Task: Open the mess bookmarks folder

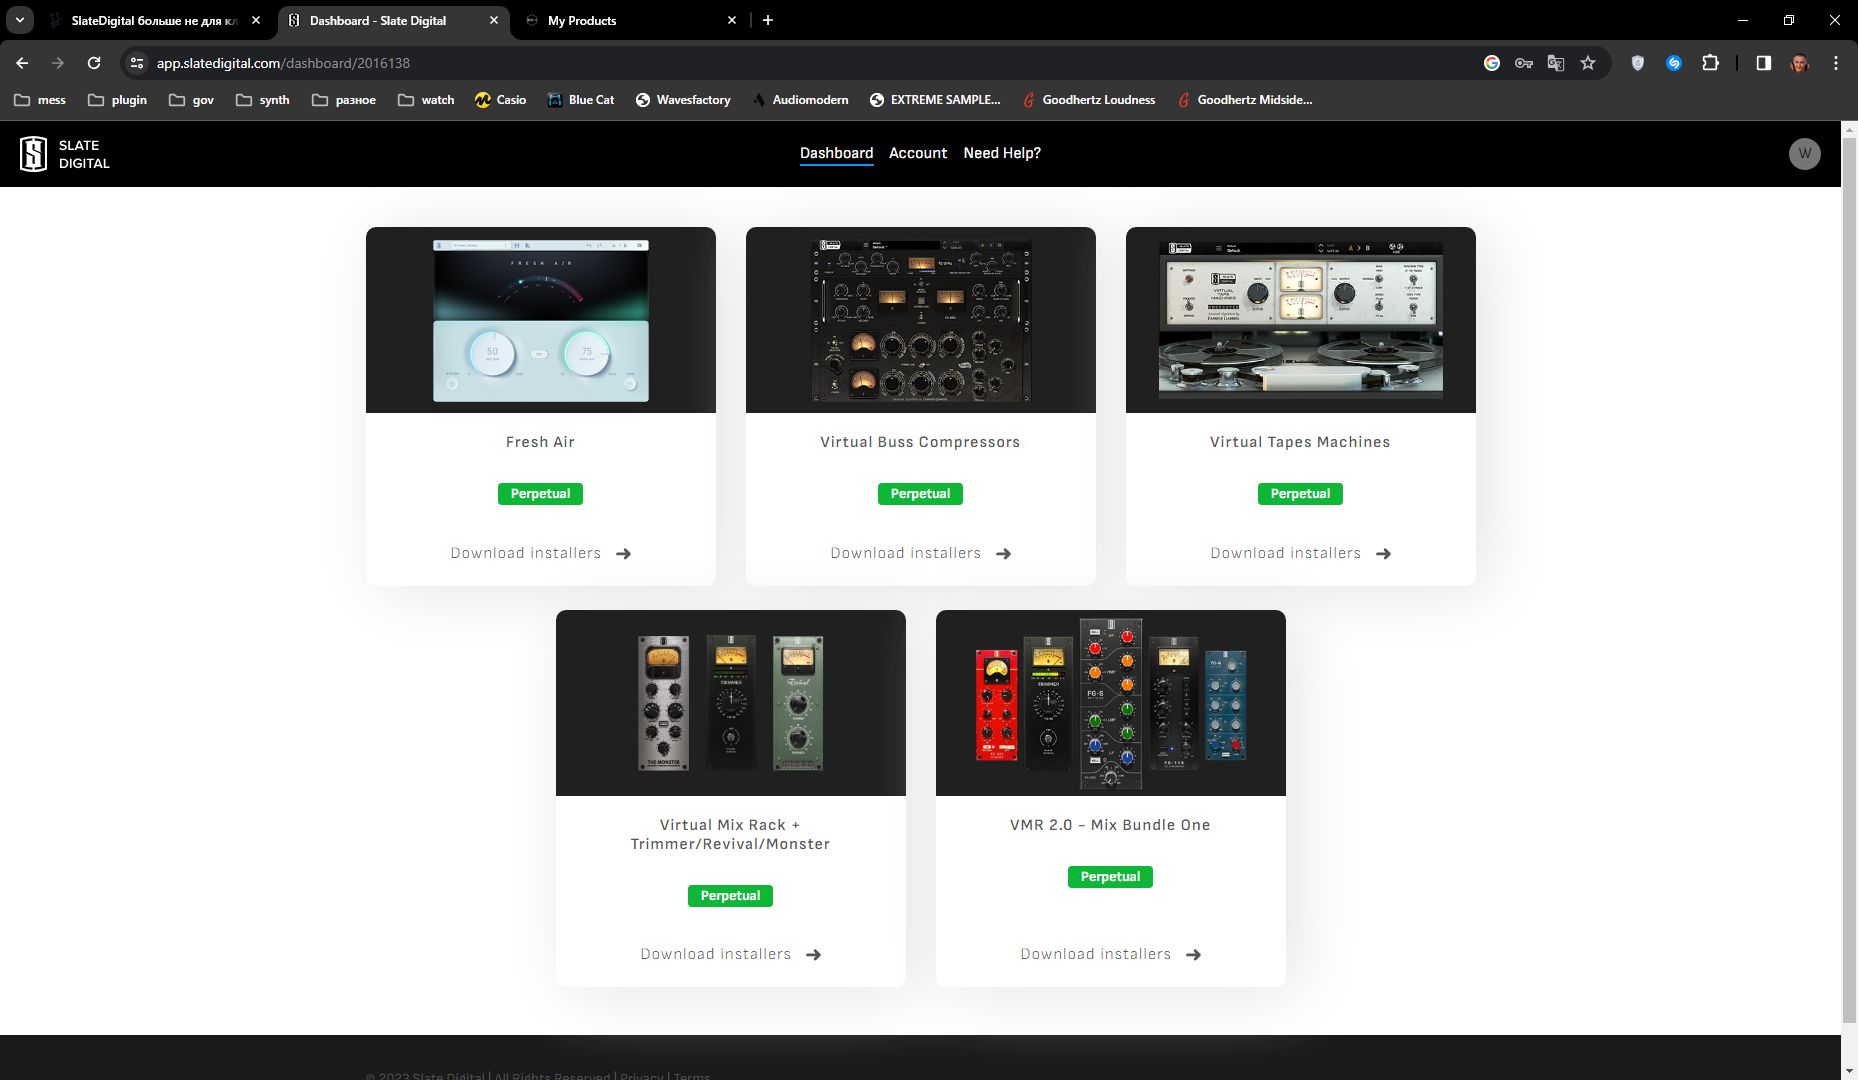Action: coord(40,100)
